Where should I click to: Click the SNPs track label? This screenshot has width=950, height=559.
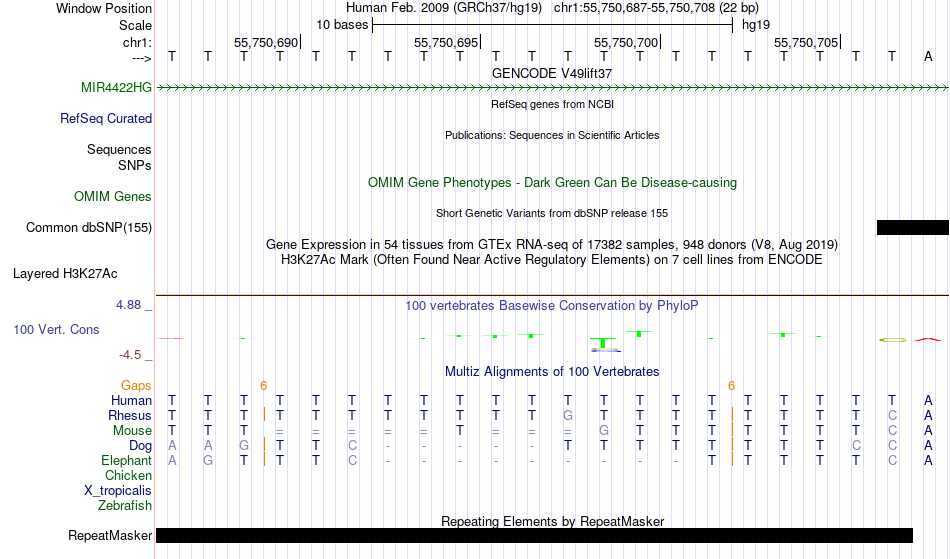pyautogui.click(x=135, y=165)
